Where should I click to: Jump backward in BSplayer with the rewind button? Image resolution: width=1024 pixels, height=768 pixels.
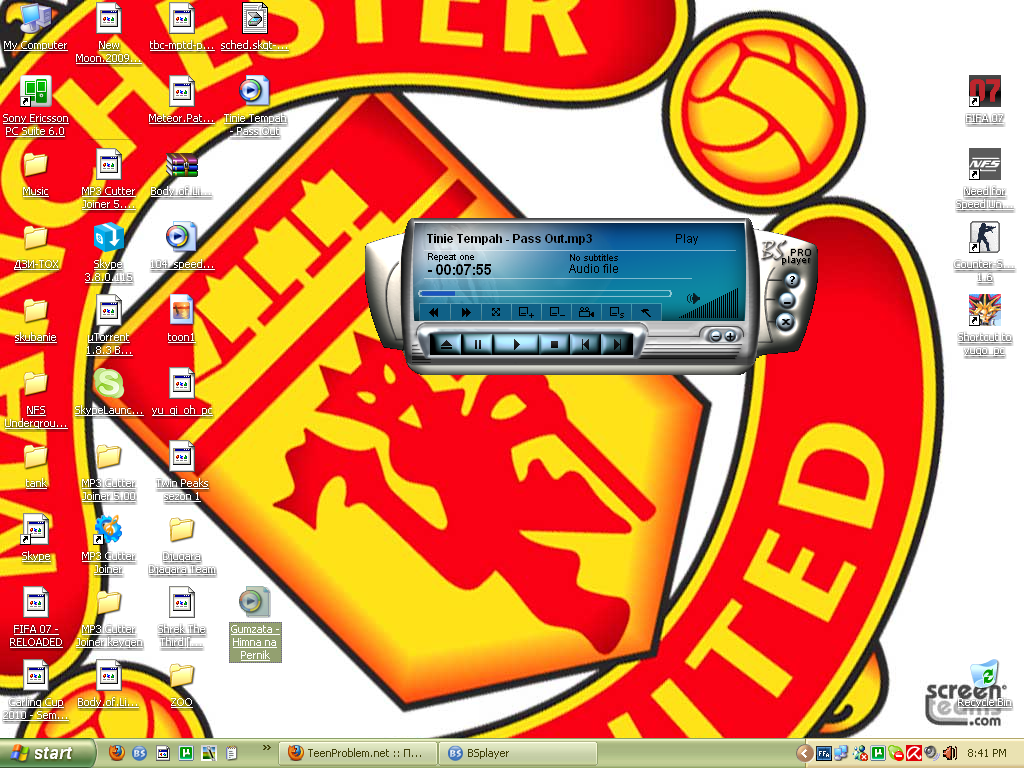coord(434,313)
